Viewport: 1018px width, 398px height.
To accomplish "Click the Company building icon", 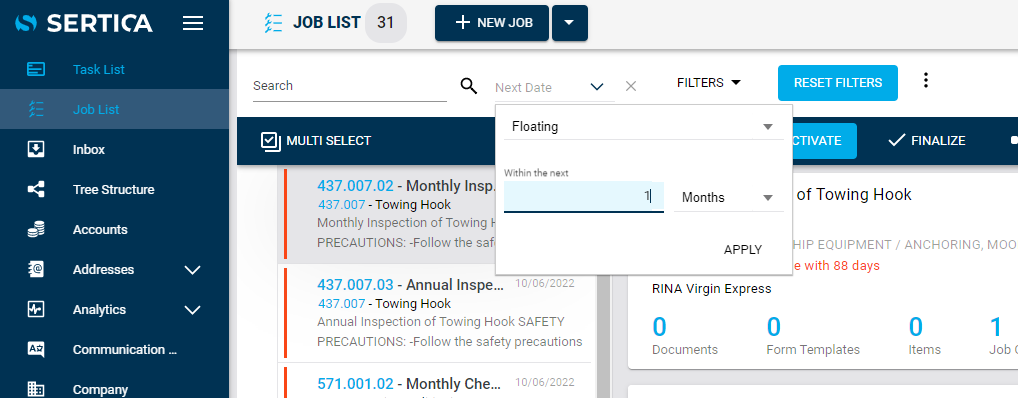I will pos(36,390).
